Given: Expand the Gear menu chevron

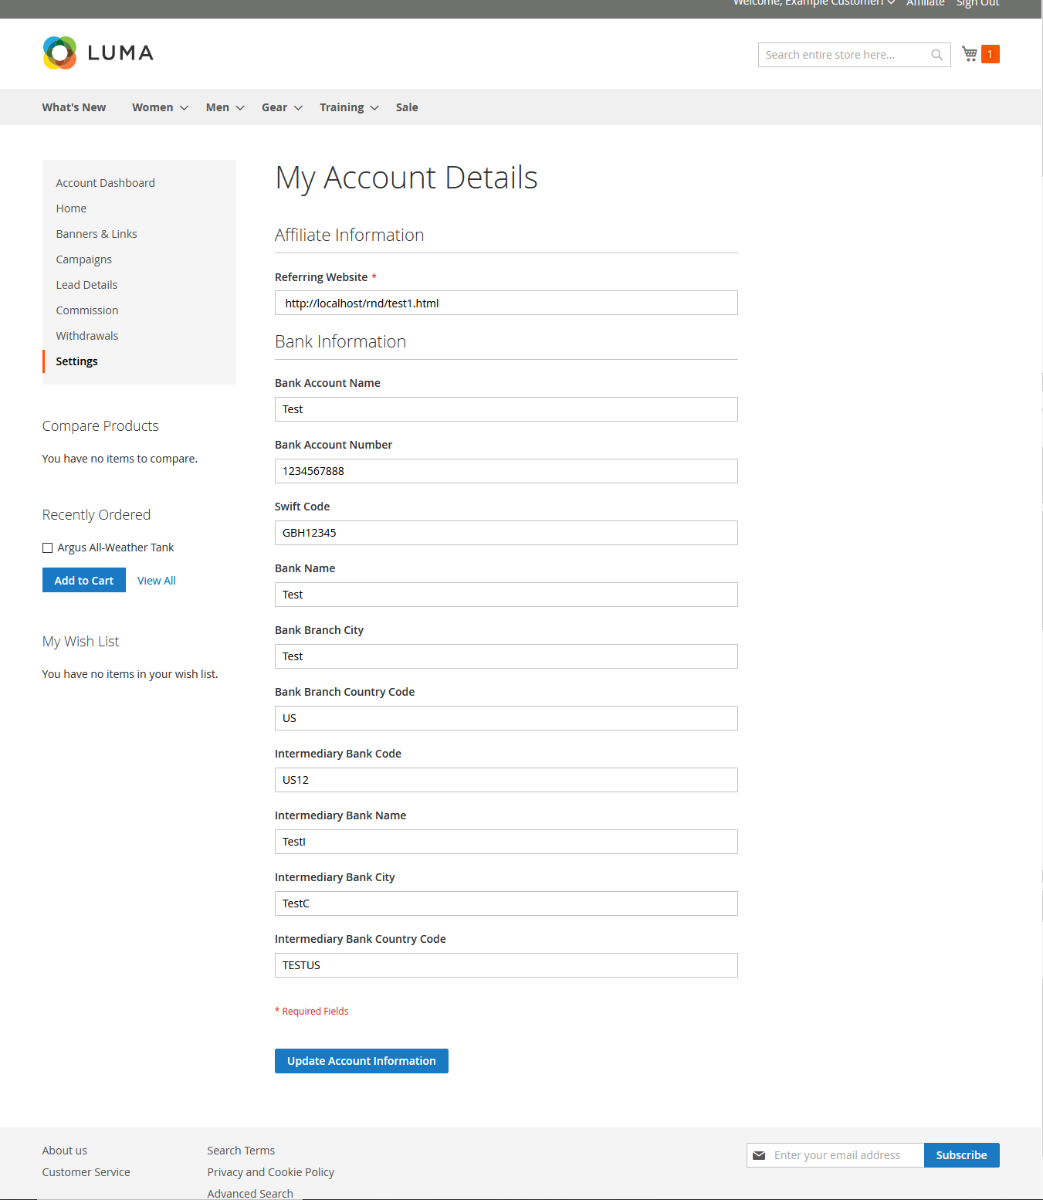Looking at the screenshot, I should 298,108.
